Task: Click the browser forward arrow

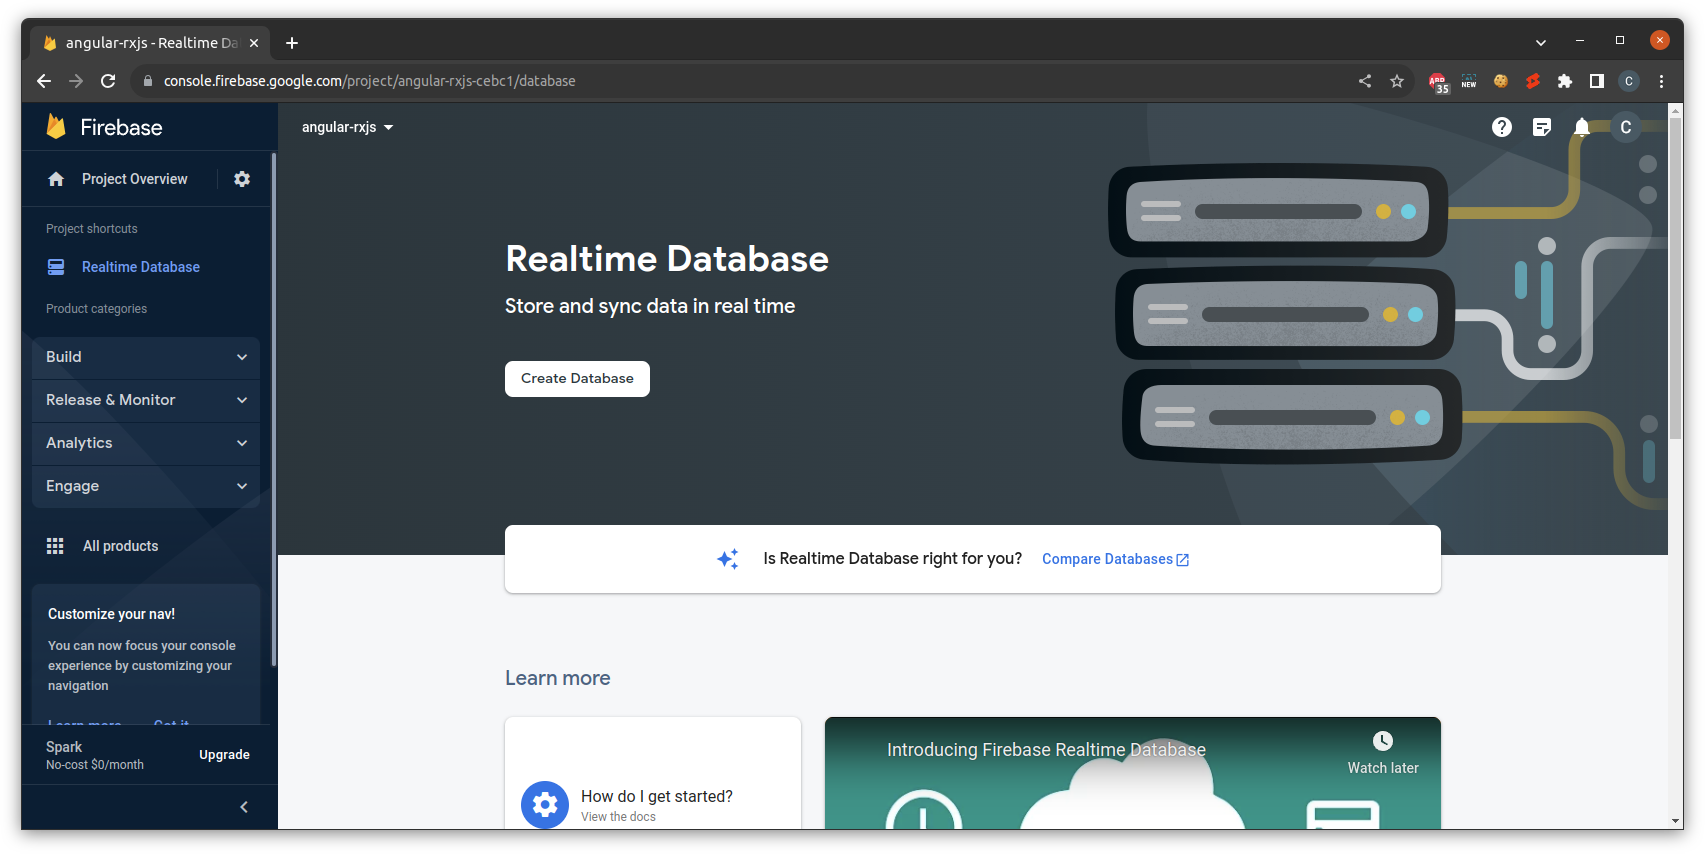Action: click(x=76, y=81)
